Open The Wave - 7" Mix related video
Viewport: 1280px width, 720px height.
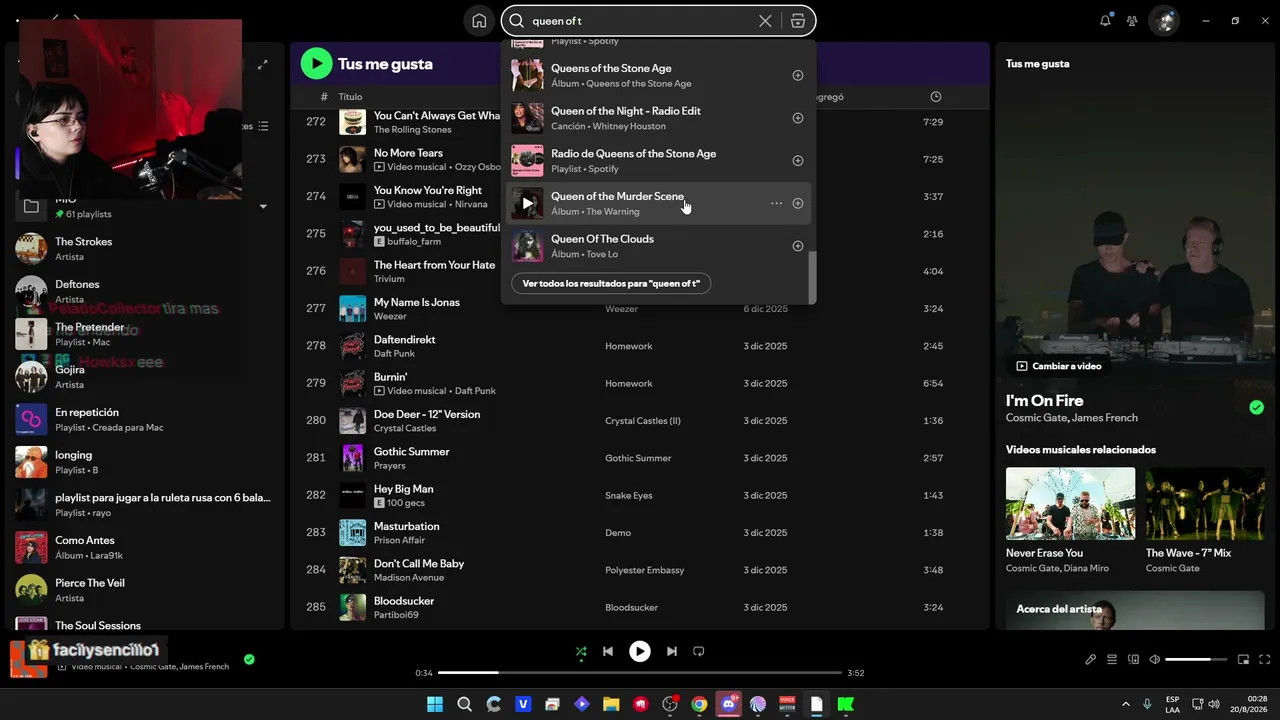(1206, 520)
